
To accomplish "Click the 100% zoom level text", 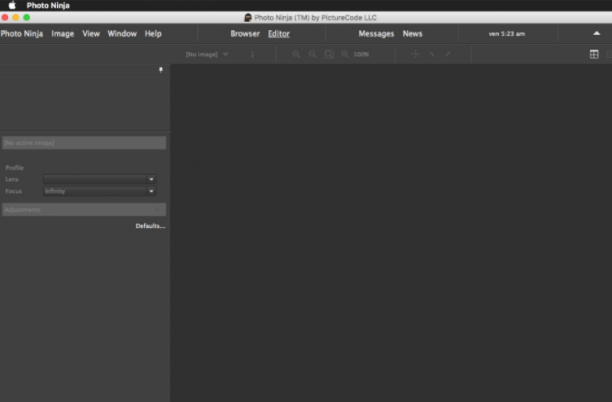I will 361,54.
